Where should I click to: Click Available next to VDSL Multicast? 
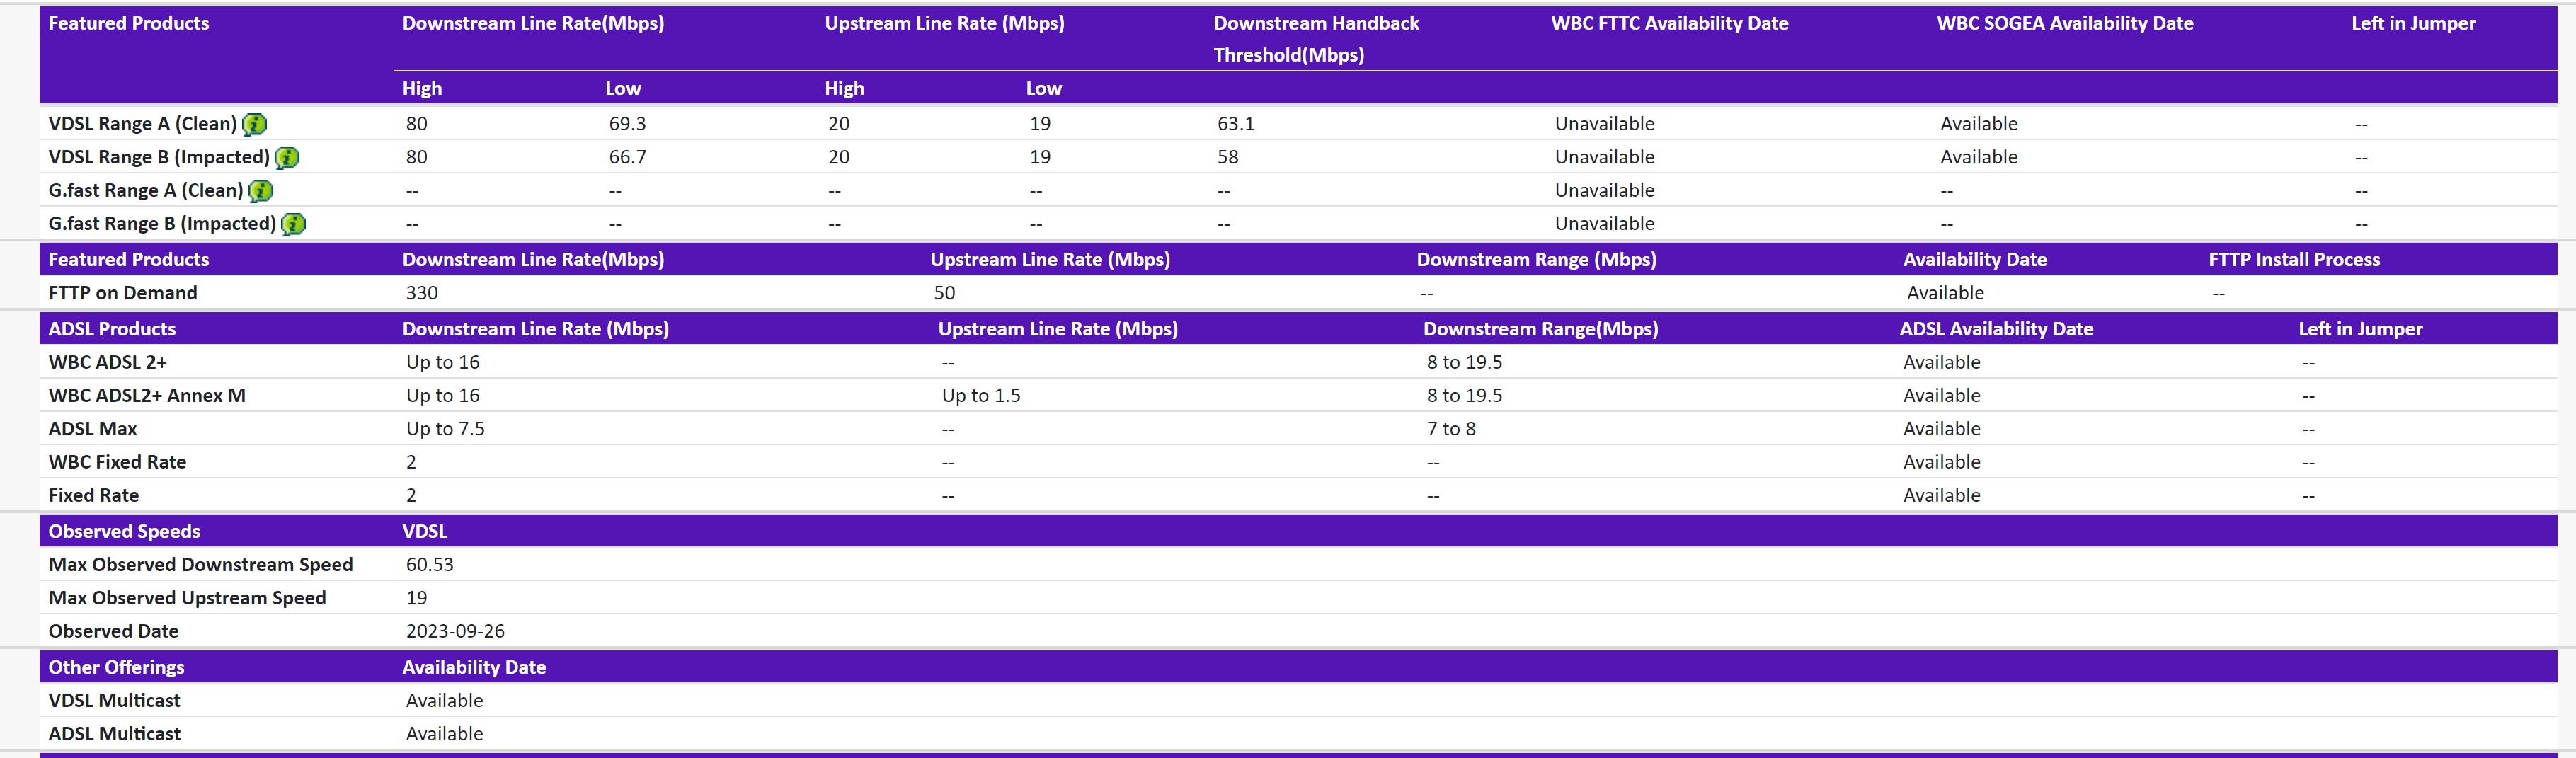tap(444, 700)
